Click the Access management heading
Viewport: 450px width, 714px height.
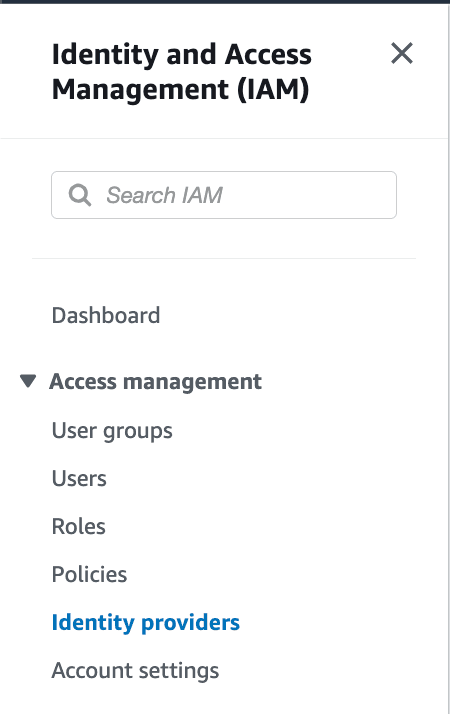tap(155, 382)
